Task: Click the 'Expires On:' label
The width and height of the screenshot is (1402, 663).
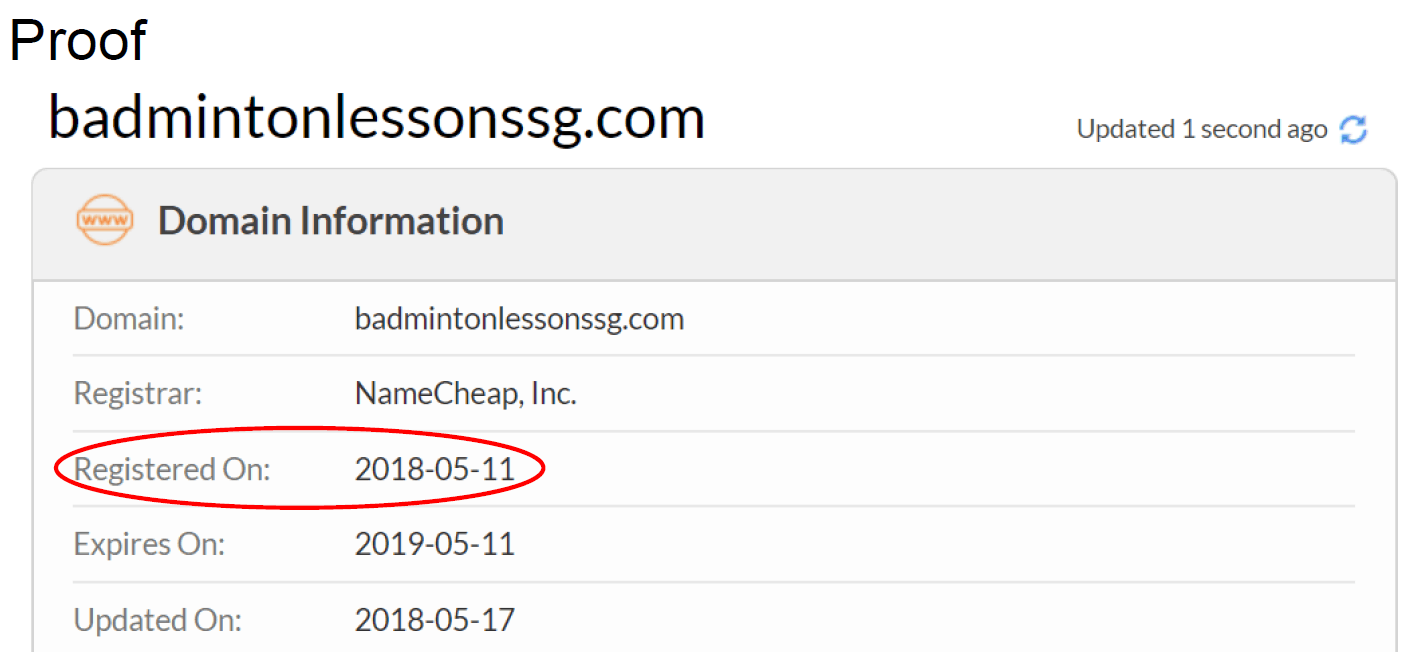Action: click(150, 544)
